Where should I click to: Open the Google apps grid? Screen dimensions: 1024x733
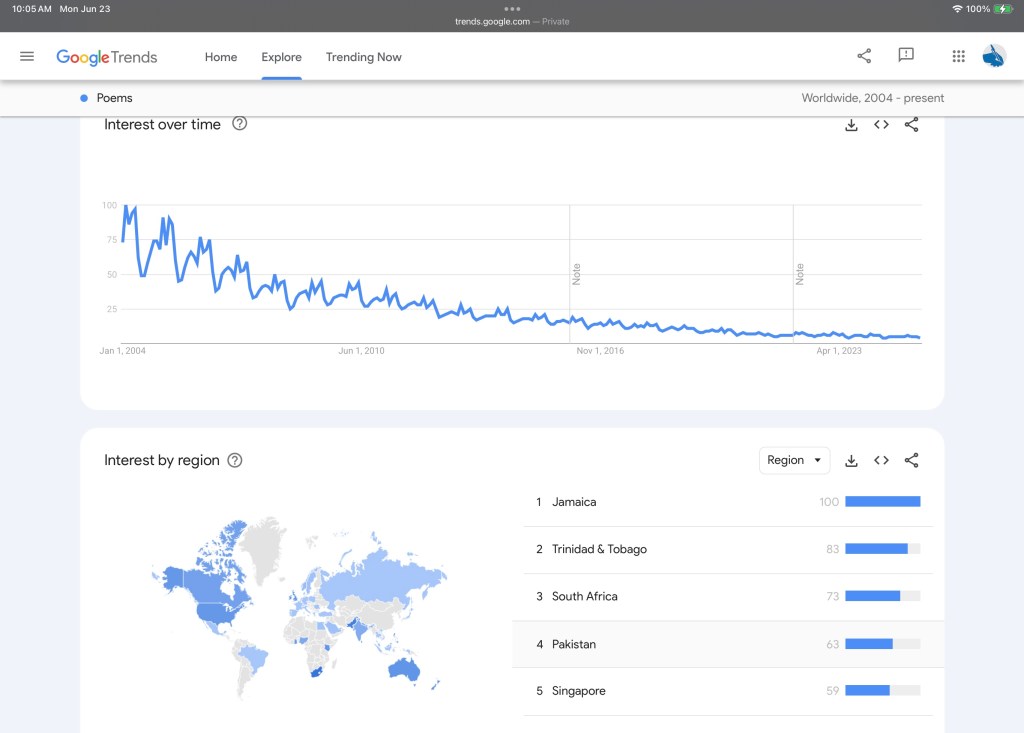[x=958, y=57]
